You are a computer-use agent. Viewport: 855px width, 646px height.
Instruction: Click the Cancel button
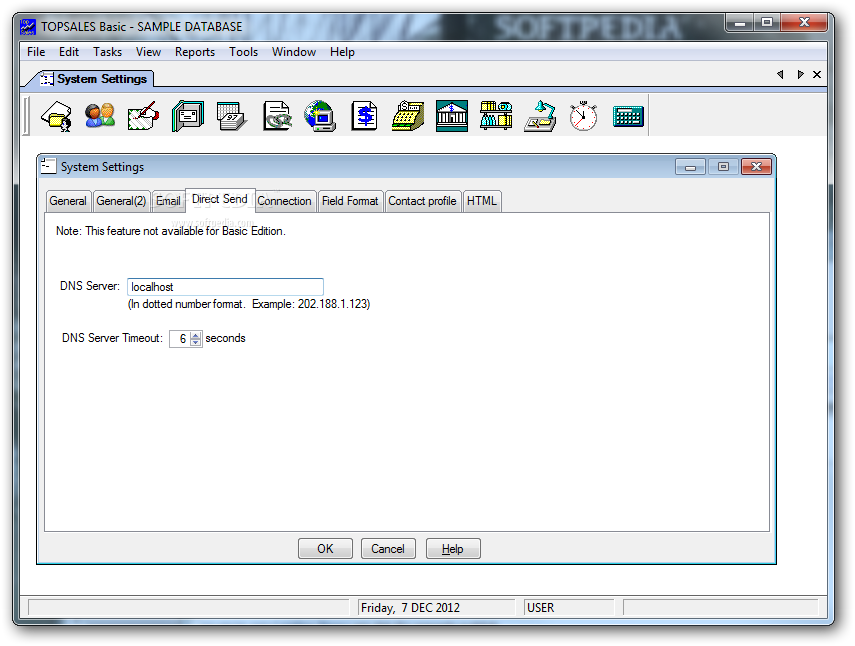[x=388, y=548]
